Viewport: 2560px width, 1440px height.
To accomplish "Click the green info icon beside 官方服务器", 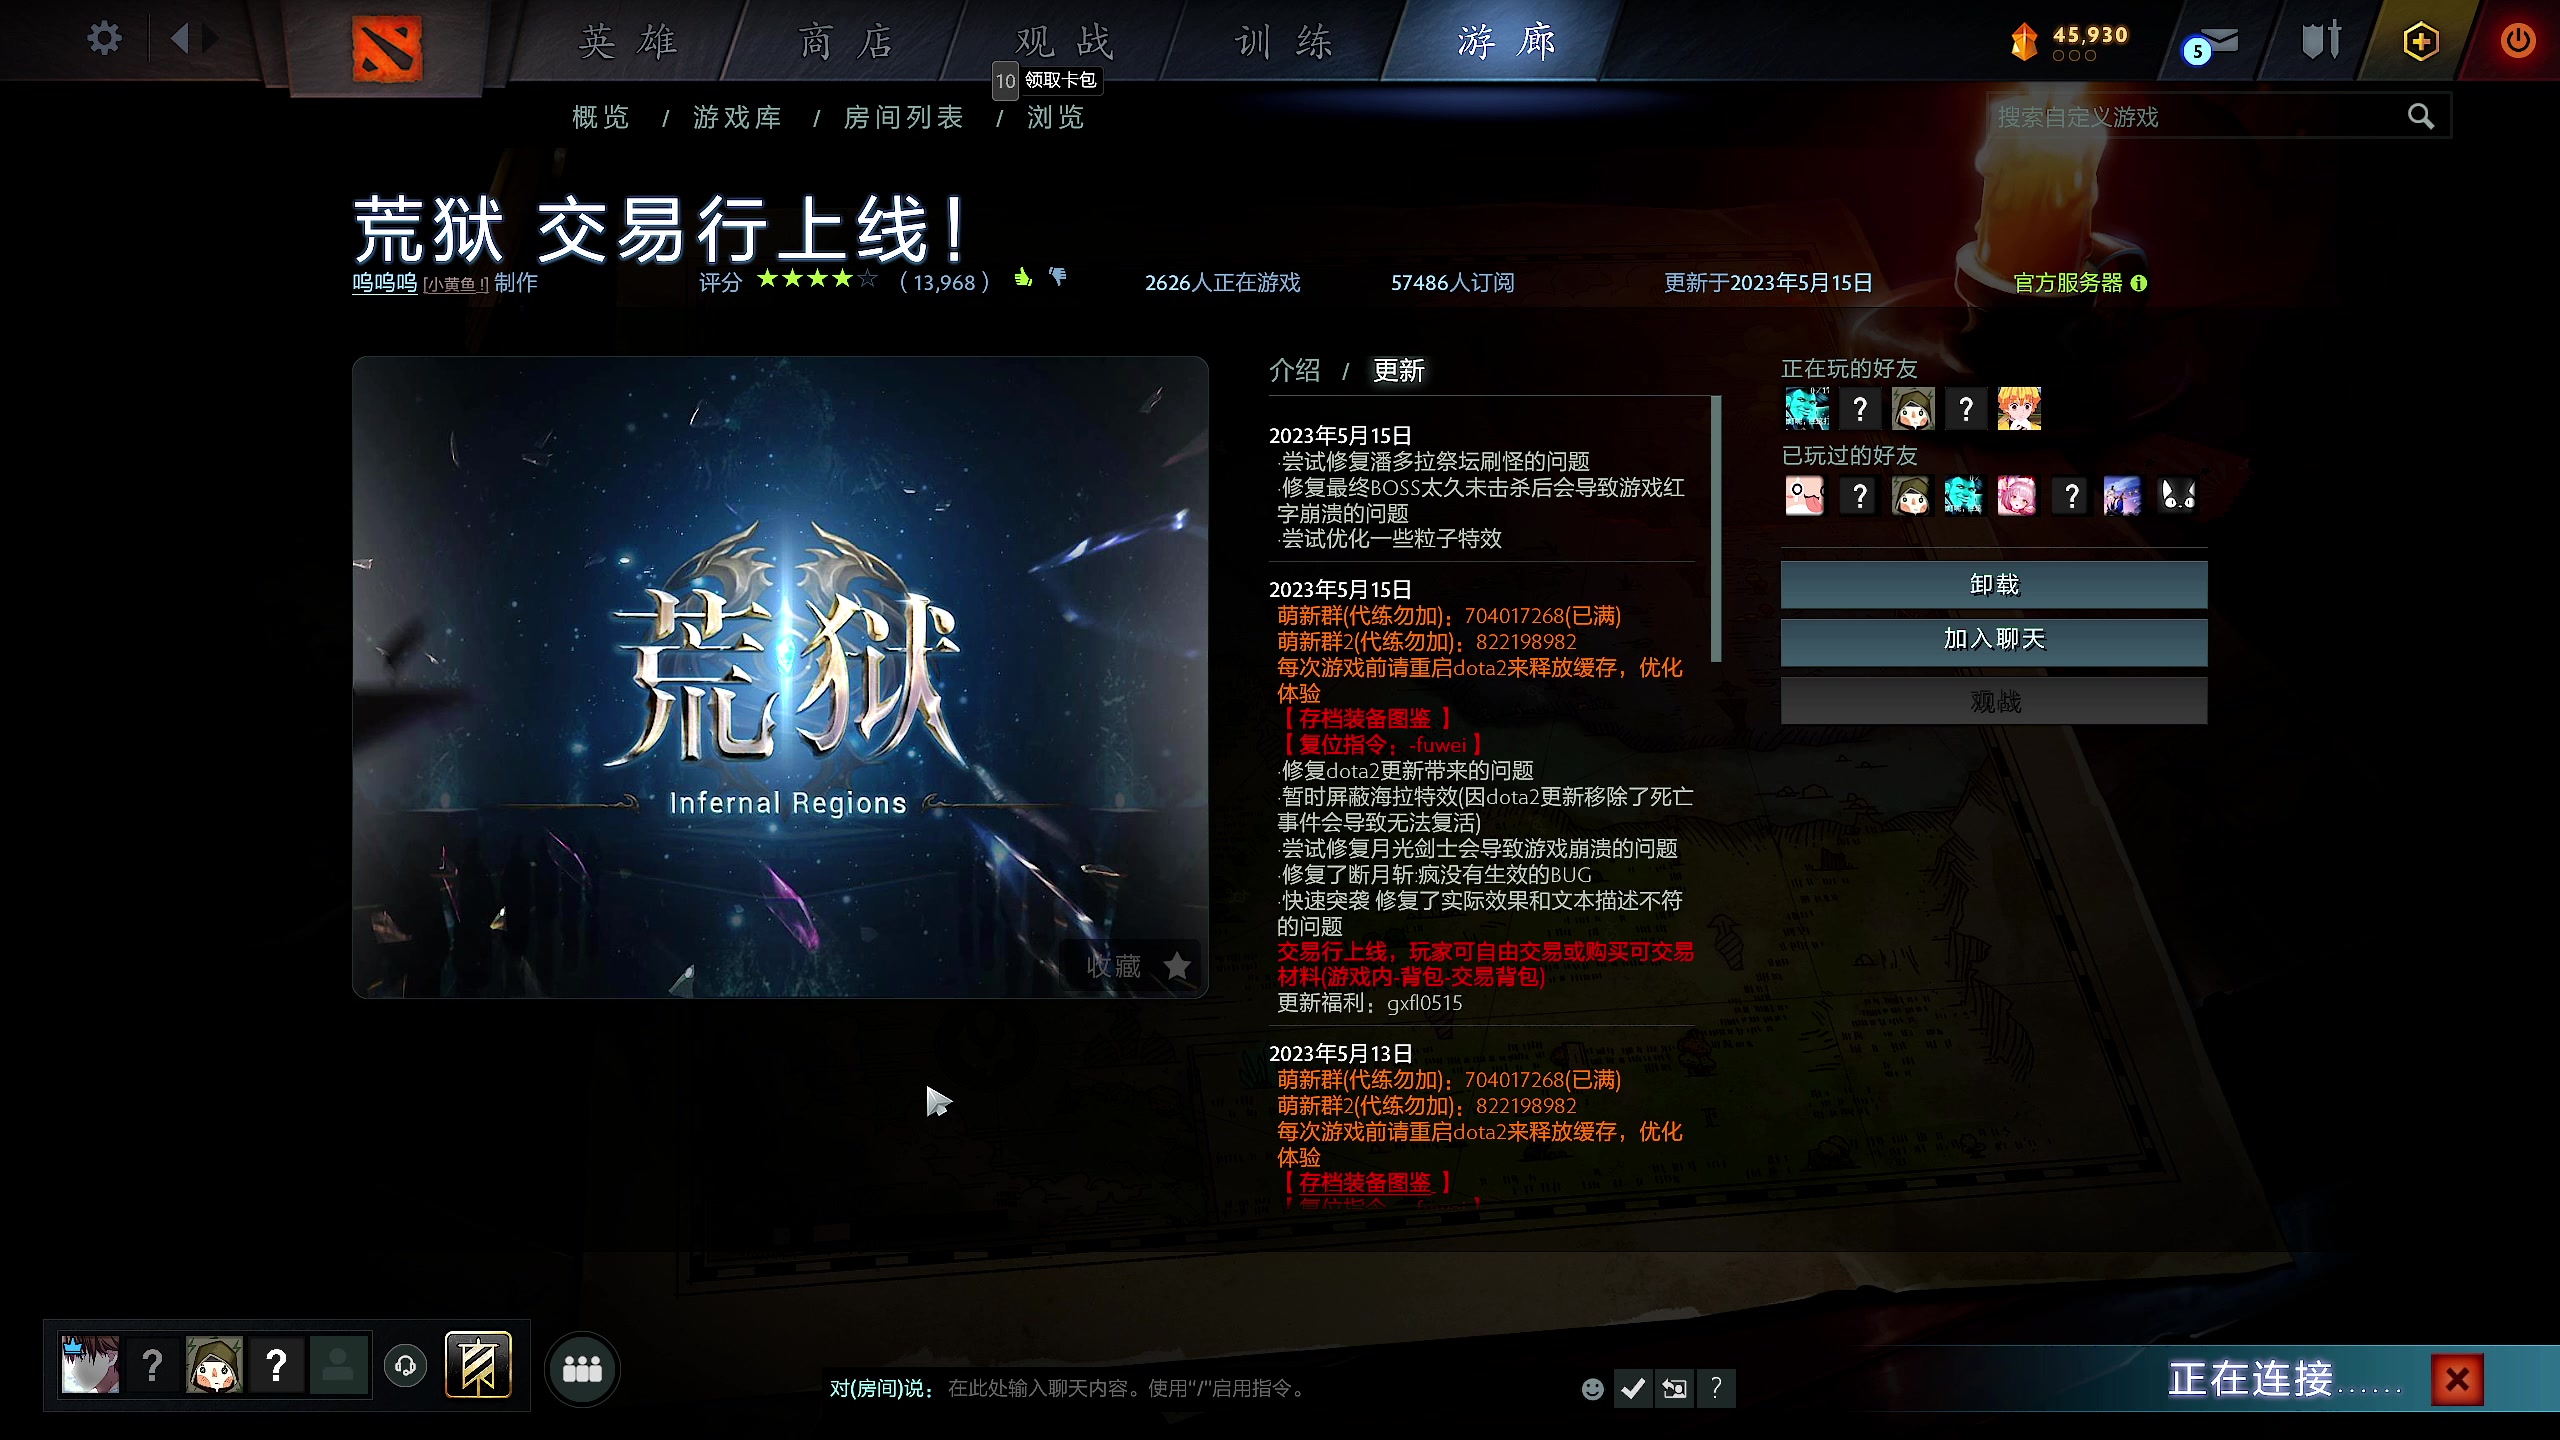I will [2139, 283].
